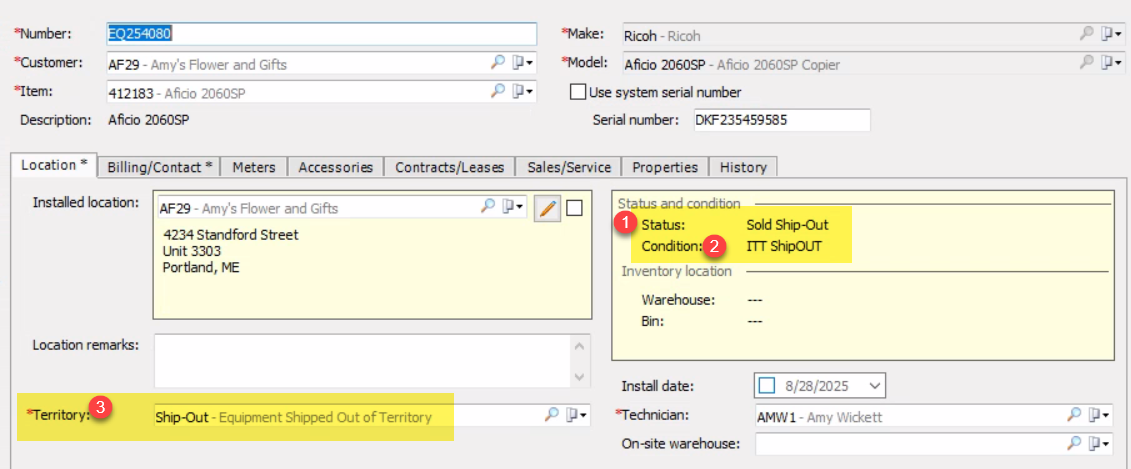Toggle Install date checkbox
Image resolution: width=1131 pixels, height=469 pixels.
tap(767, 385)
